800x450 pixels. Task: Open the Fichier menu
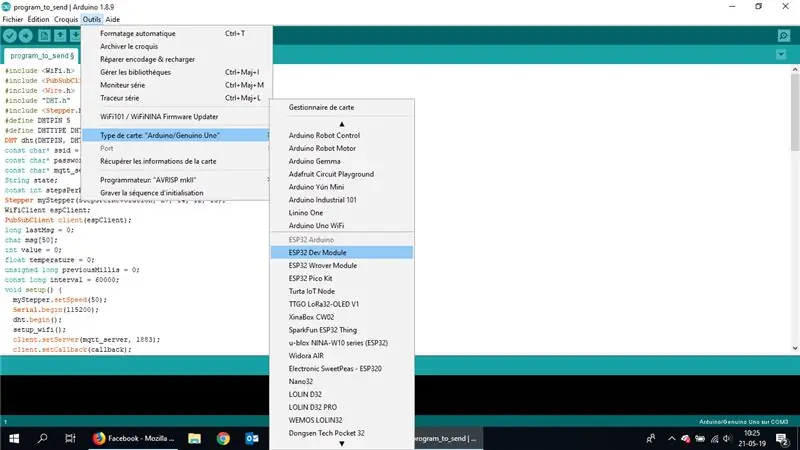tap(13, 19)
